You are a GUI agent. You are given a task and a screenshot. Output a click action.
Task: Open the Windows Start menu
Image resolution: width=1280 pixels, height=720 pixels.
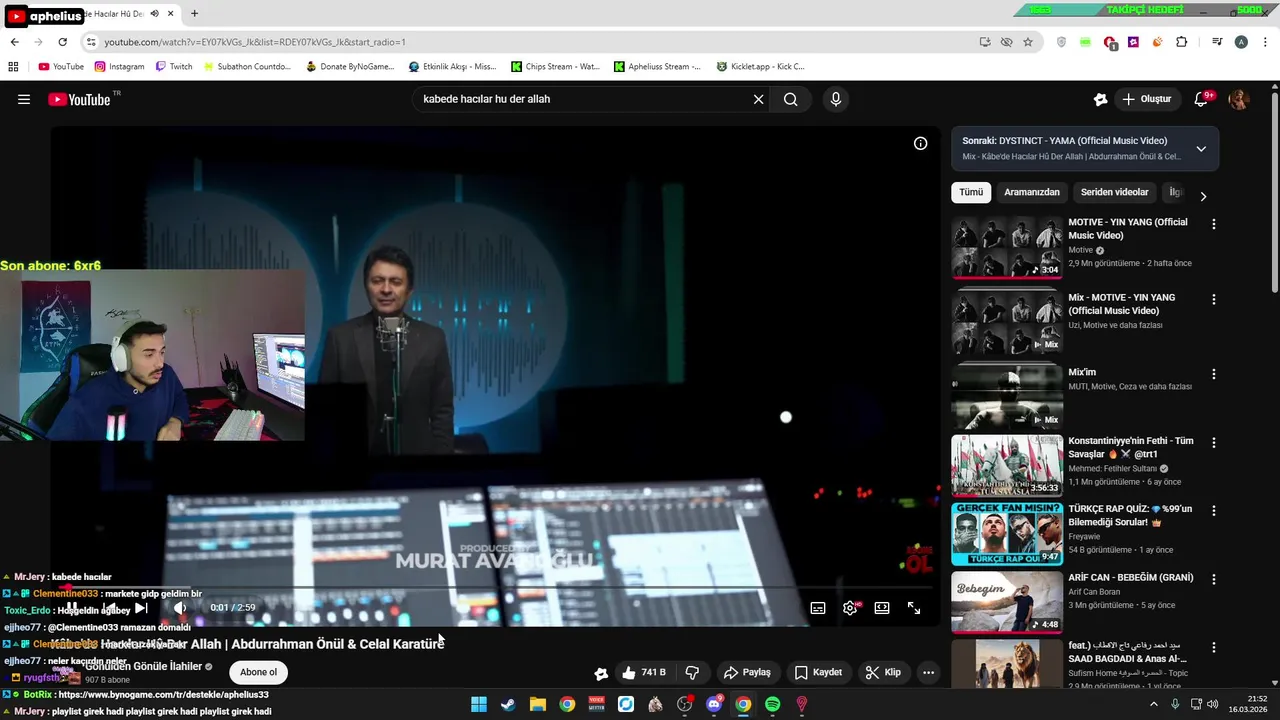(479, 704)
